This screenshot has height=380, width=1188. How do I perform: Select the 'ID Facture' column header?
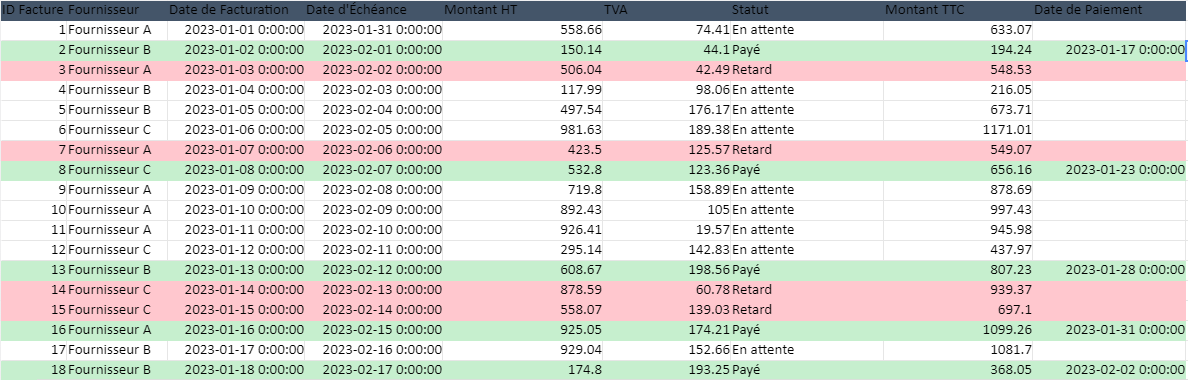pos(33,11)
